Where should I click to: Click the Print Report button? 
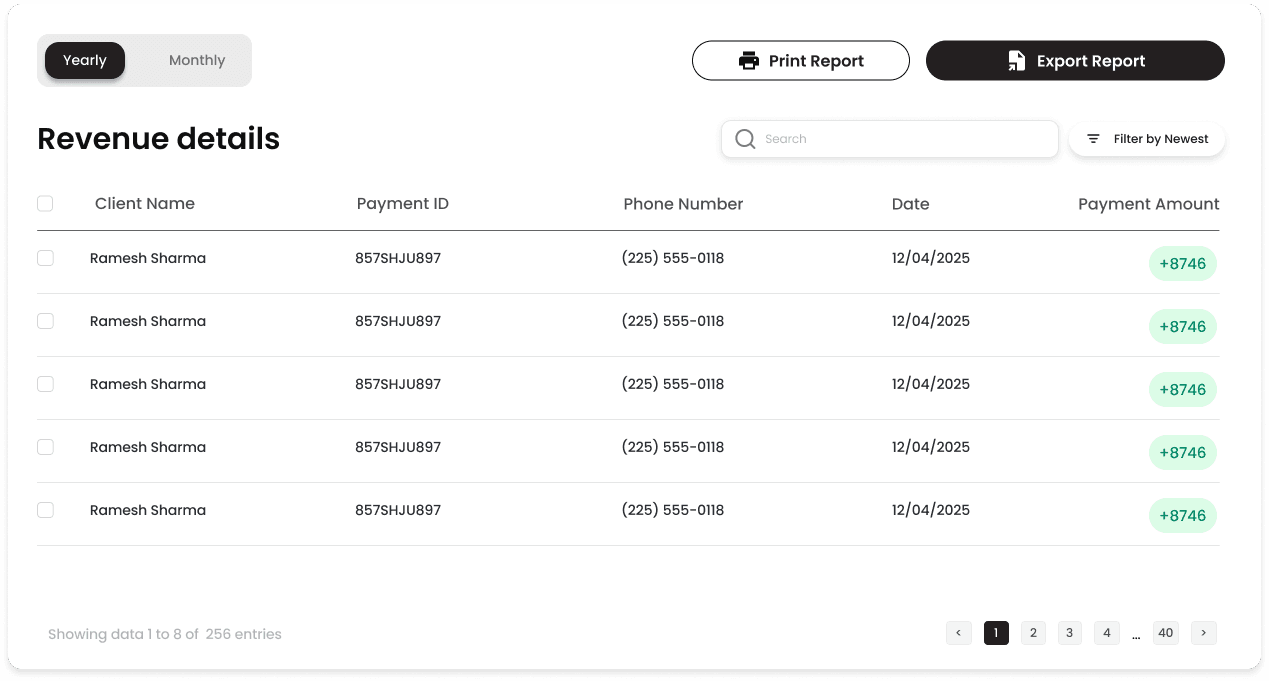(800, 60)
